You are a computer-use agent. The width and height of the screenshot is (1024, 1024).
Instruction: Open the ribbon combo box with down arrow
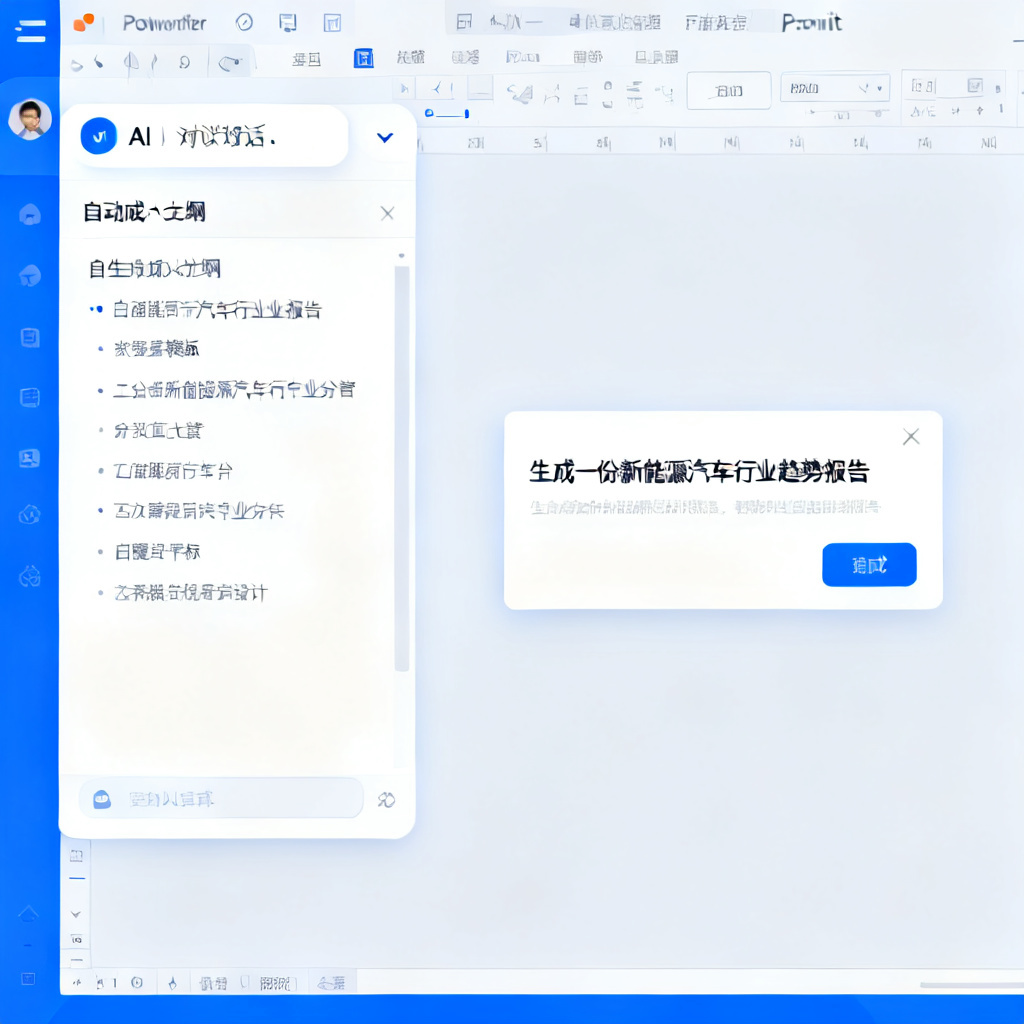pos(835,88)
